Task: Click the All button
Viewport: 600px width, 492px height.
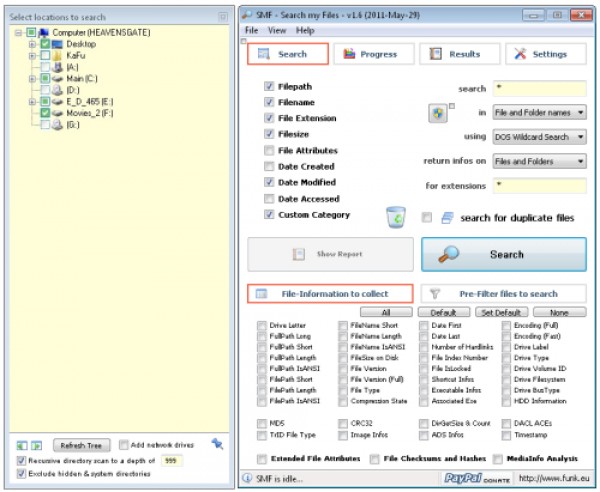Action: (x=386, y=312)
